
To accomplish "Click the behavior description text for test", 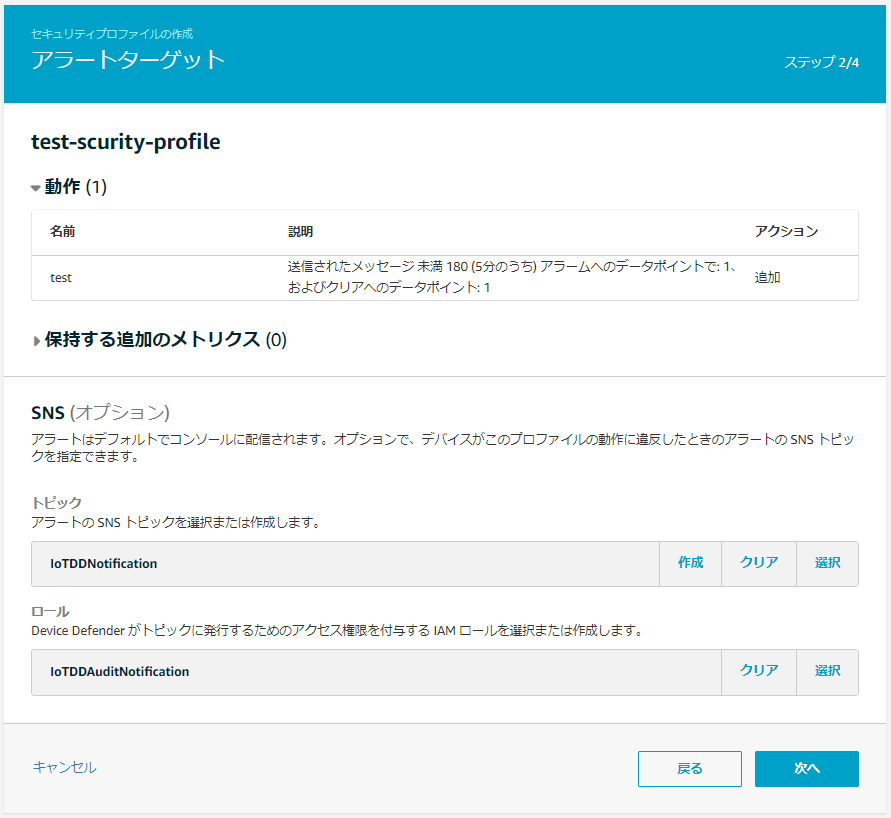I will pyautogui.click(x=511, y=277).
